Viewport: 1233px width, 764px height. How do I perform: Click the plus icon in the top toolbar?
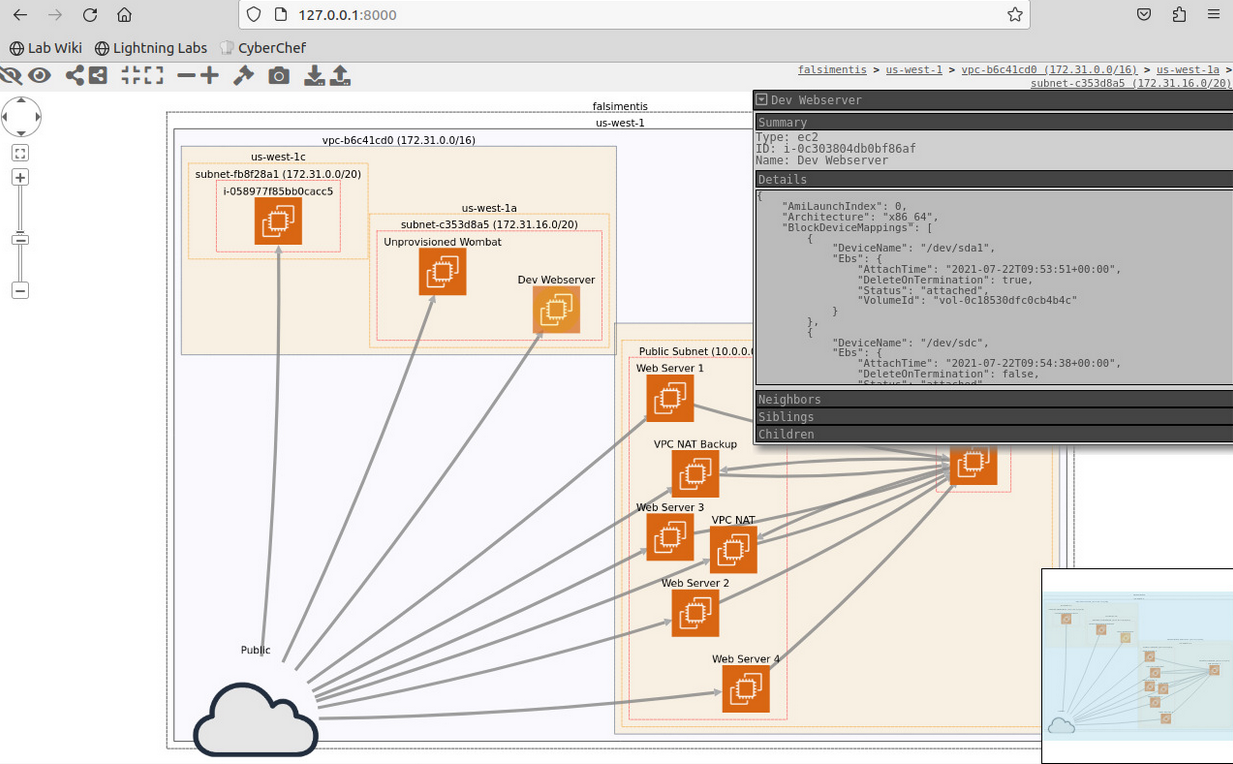point(209,76)
